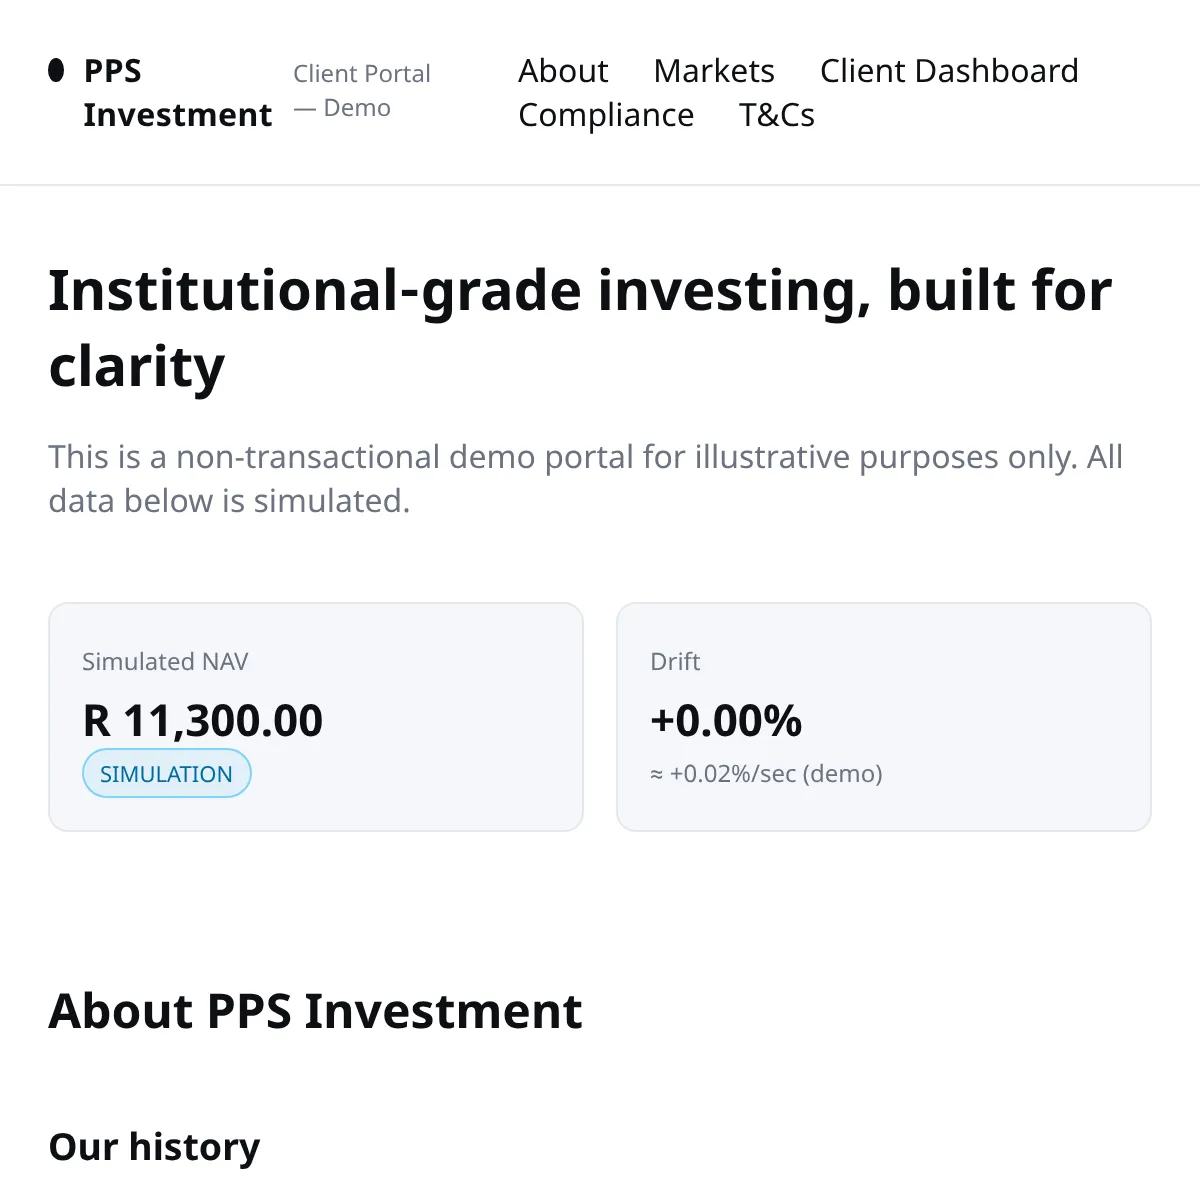Click the Our history subheading
Image resolution: width=1200 pixels, height=1200 pixels.
point(154,1146)
